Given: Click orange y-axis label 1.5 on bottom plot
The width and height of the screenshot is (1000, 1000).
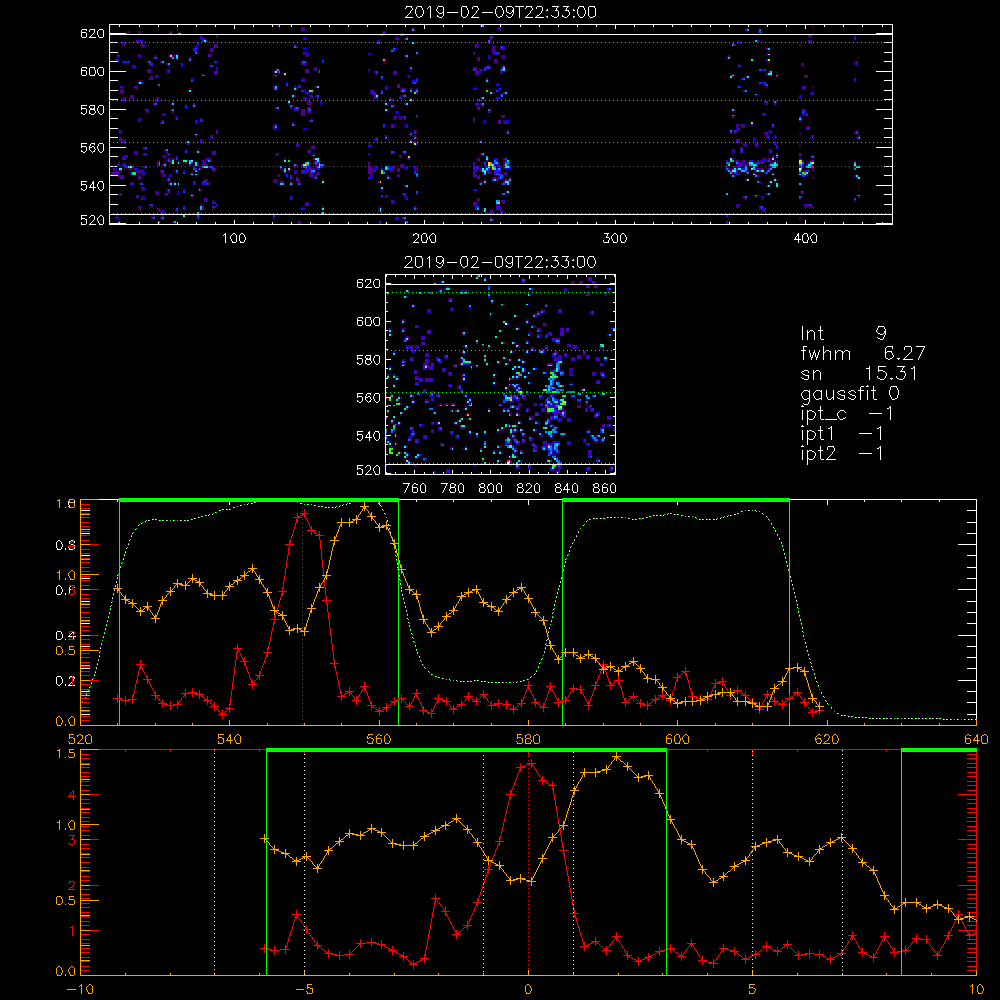Looking at the screenshot, I should click(66, 754).
